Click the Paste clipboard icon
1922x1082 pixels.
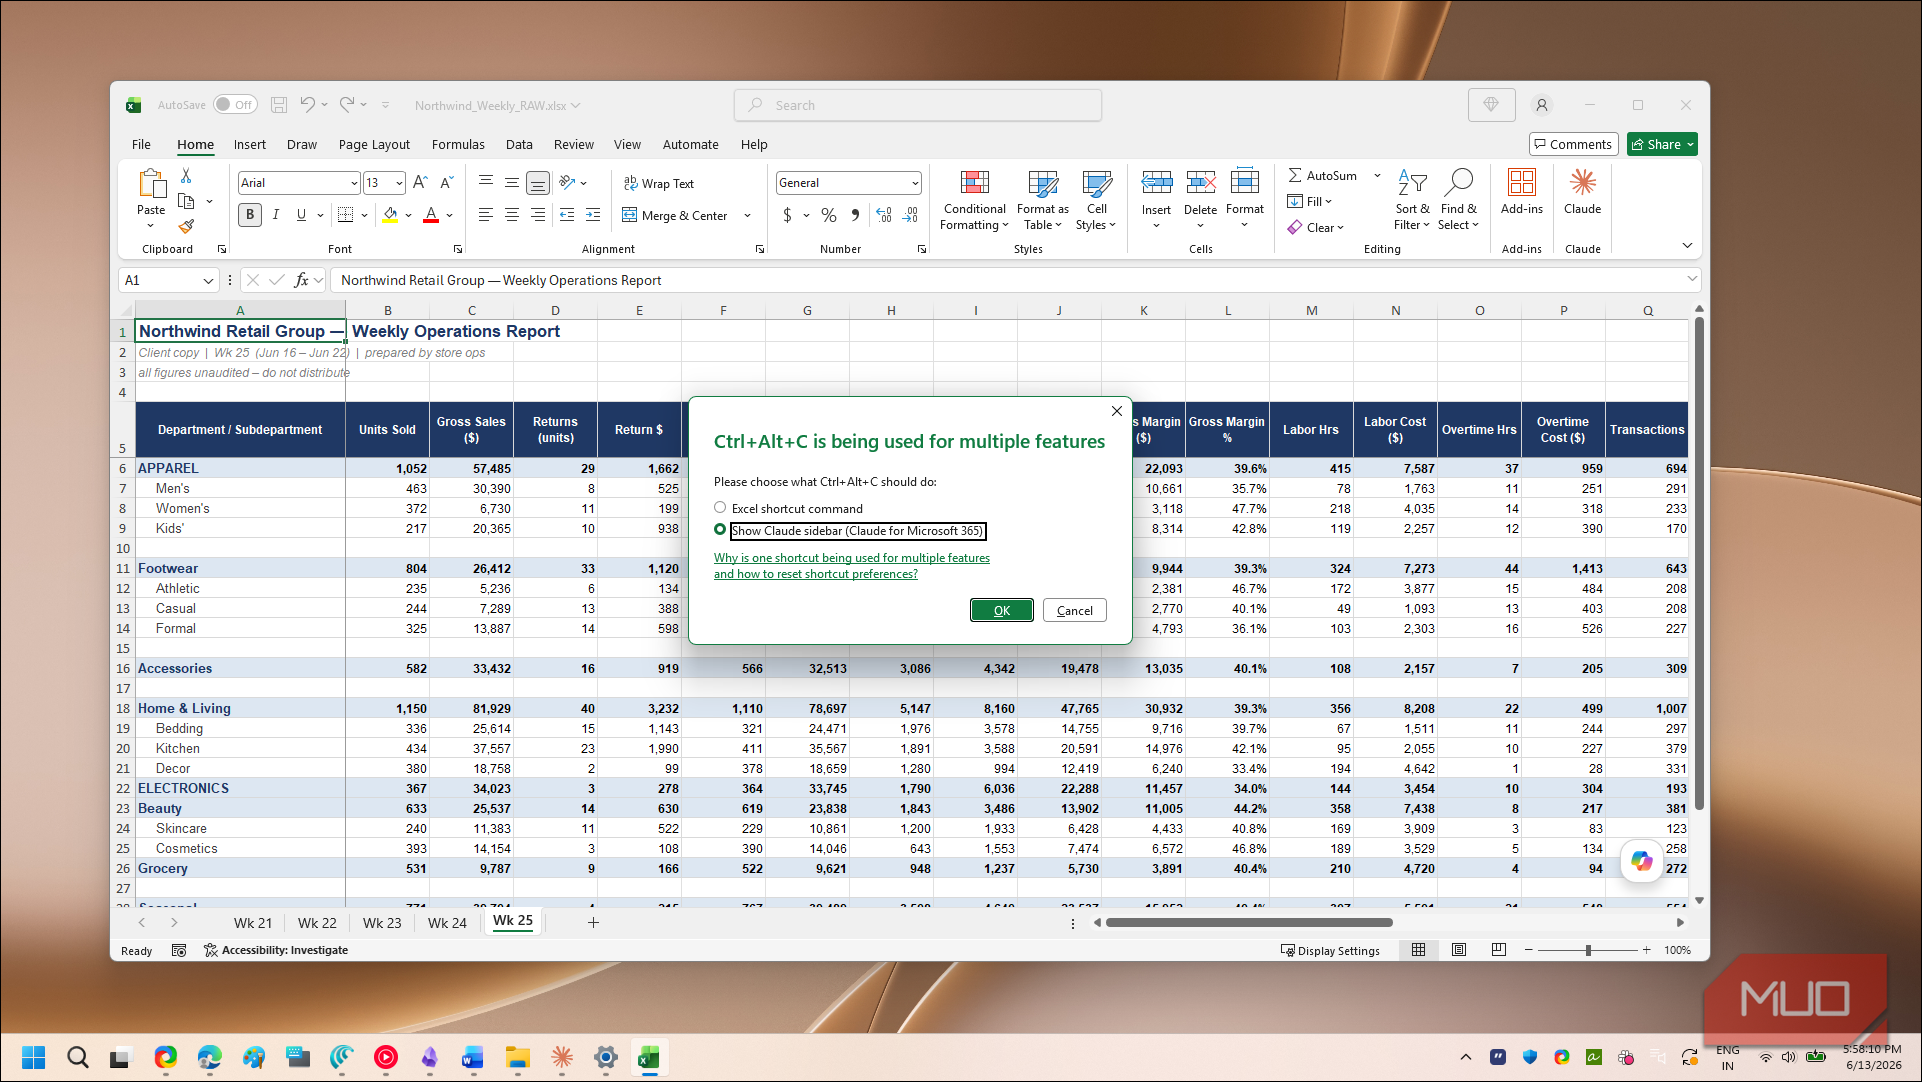(151, 185)
